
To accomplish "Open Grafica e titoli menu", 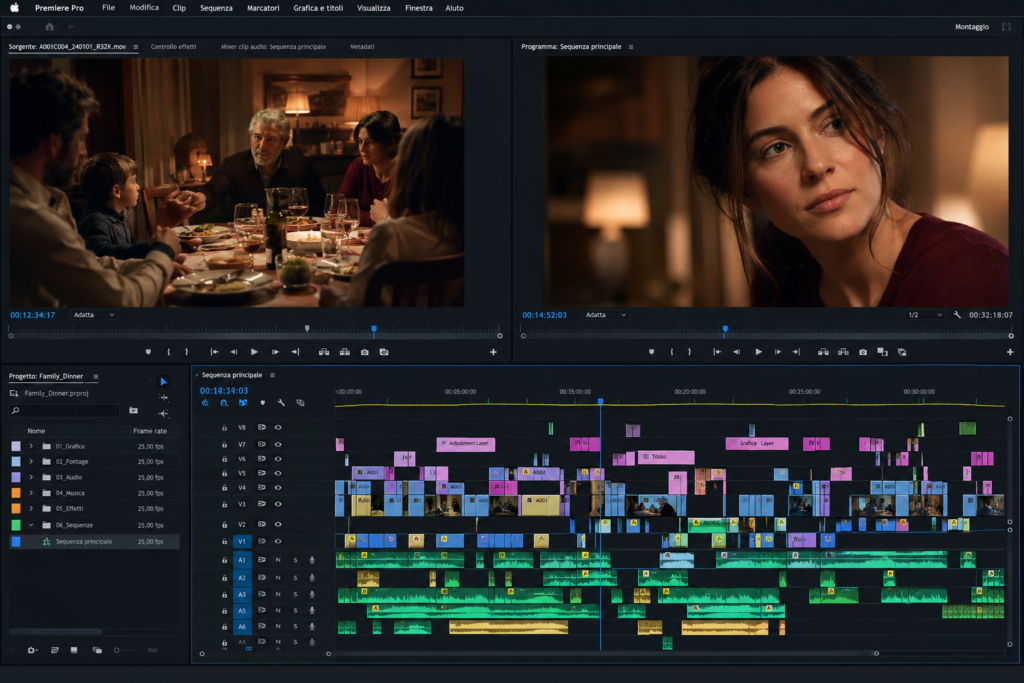I will [x=318, y=8].
